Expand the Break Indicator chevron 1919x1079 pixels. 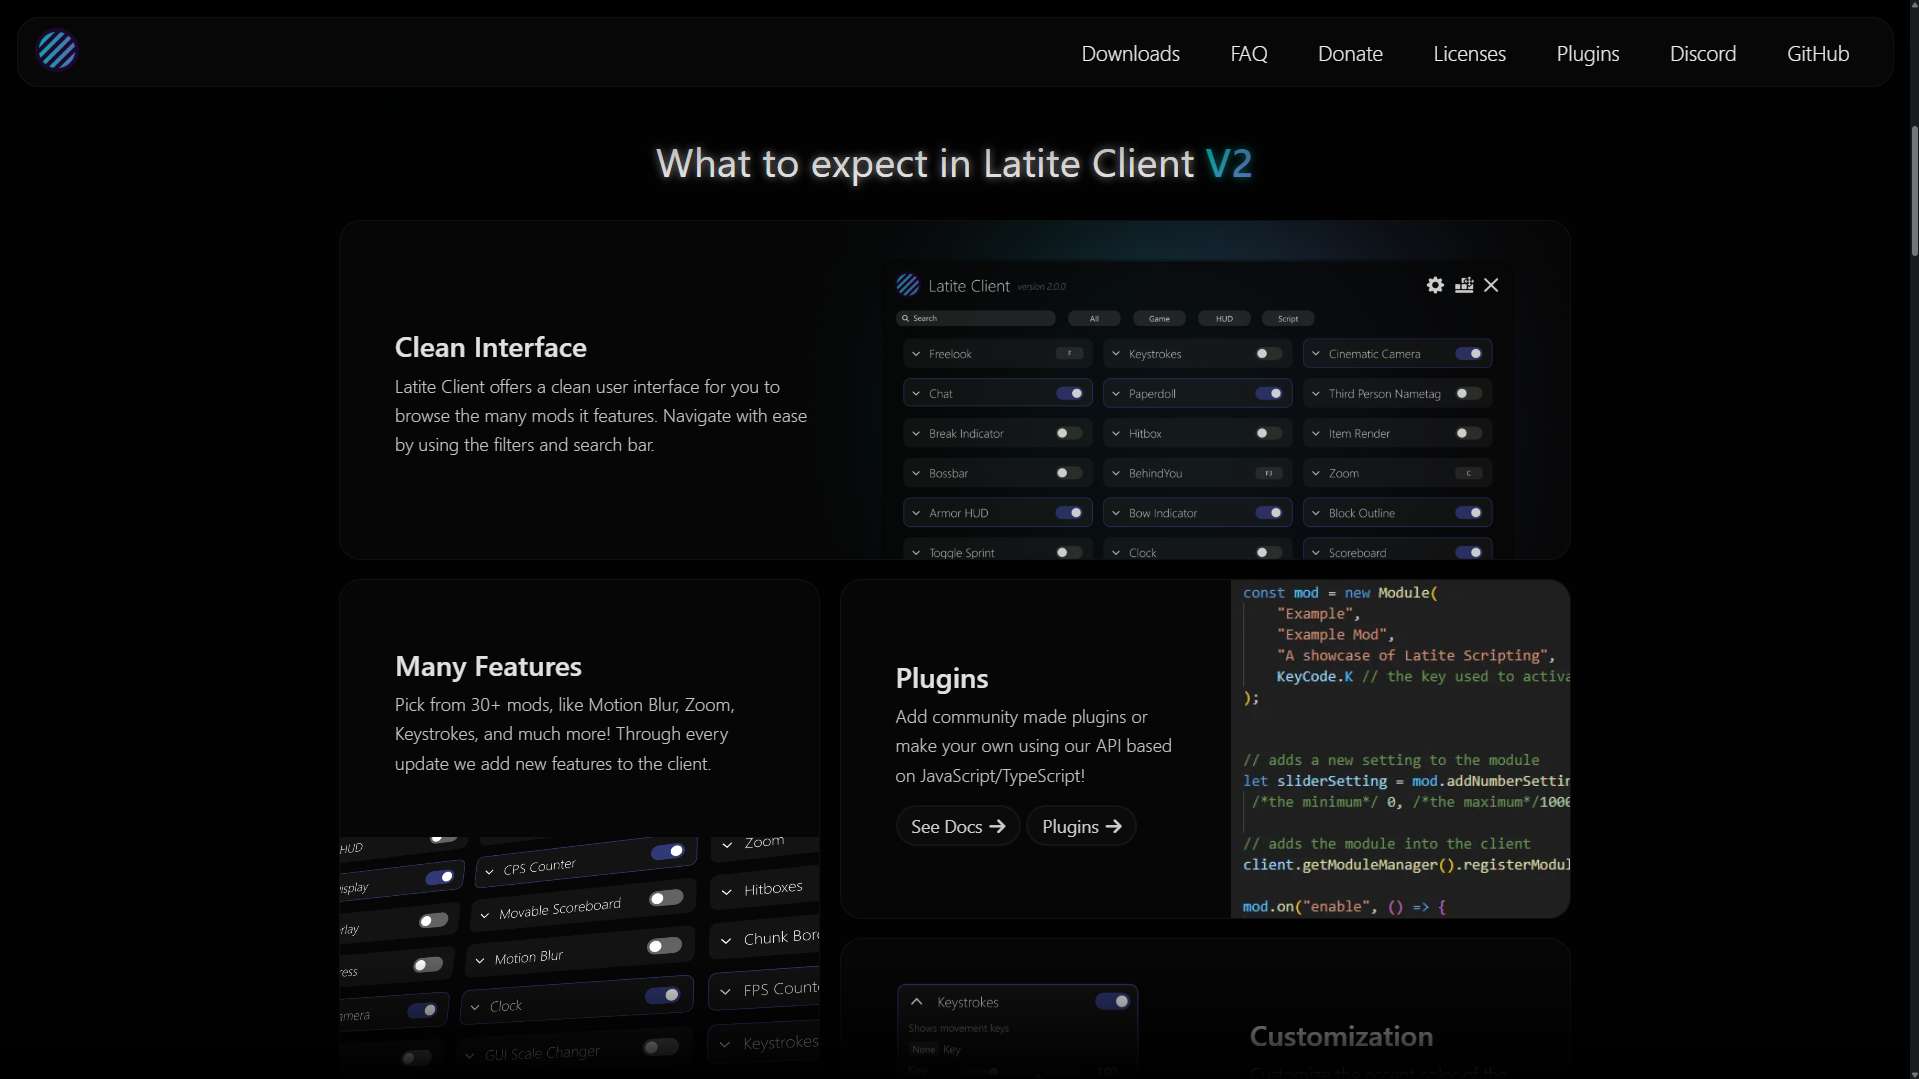pyautogui.click(x=916, y=434)
